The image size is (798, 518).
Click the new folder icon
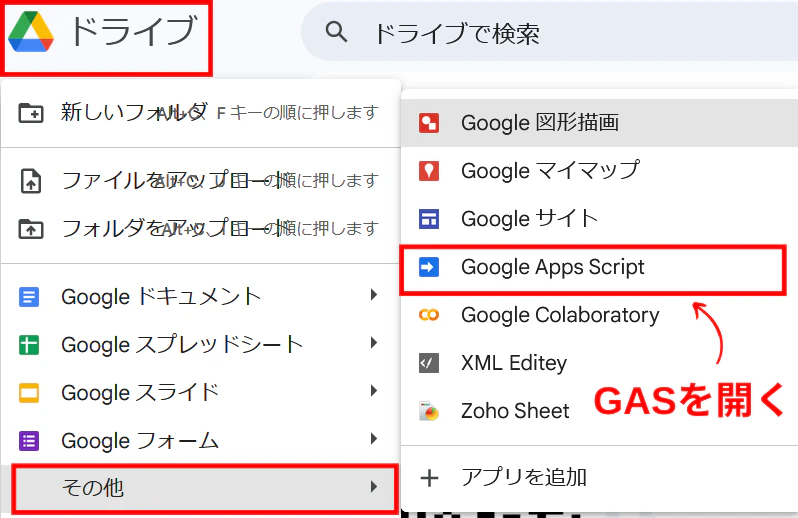(x=31, y=112)
